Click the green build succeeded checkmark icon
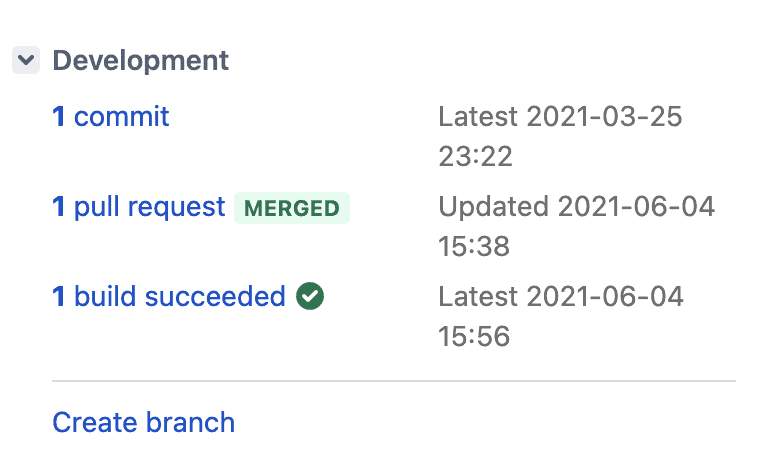The width and height of the screenshot is (776, 468). click(x=310, y=296)
